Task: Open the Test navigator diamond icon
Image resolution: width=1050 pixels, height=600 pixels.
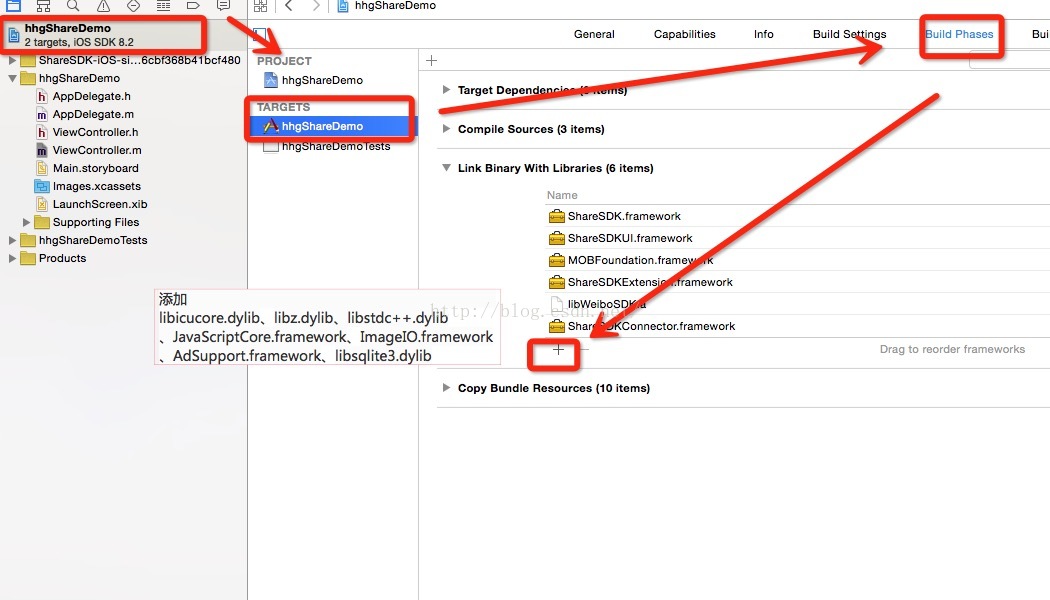Action: tap(133, 5)
